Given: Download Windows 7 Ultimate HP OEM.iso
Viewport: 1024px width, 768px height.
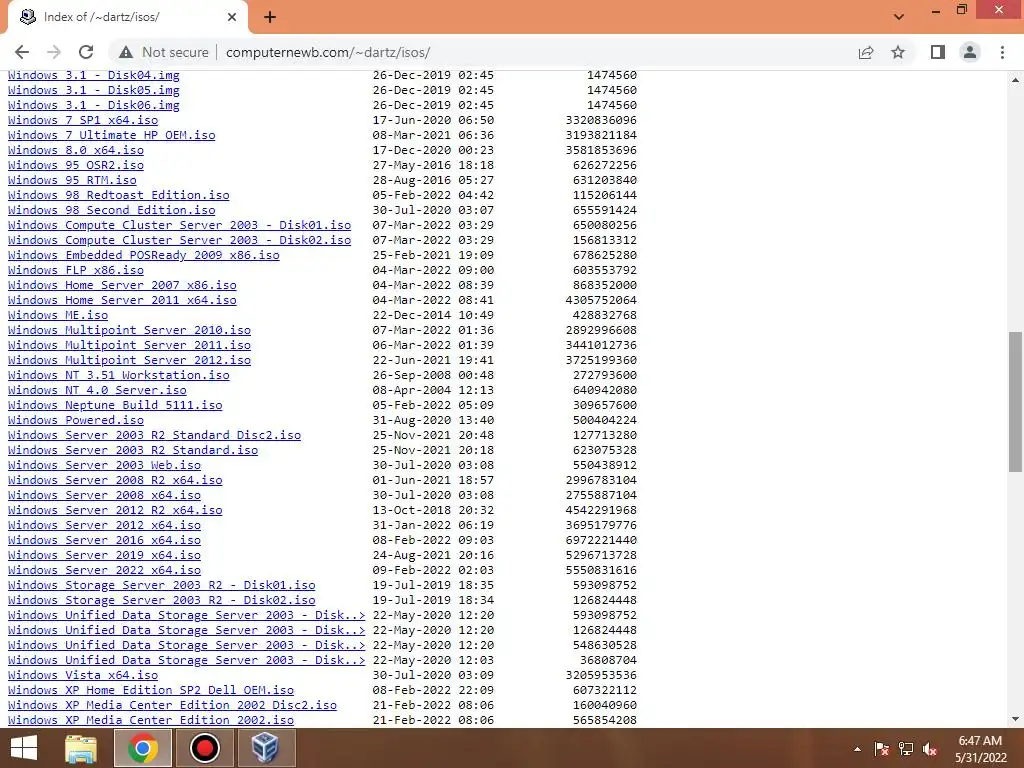Looking at the screenshot, I should pyautogui.click(x=112, y=135).
